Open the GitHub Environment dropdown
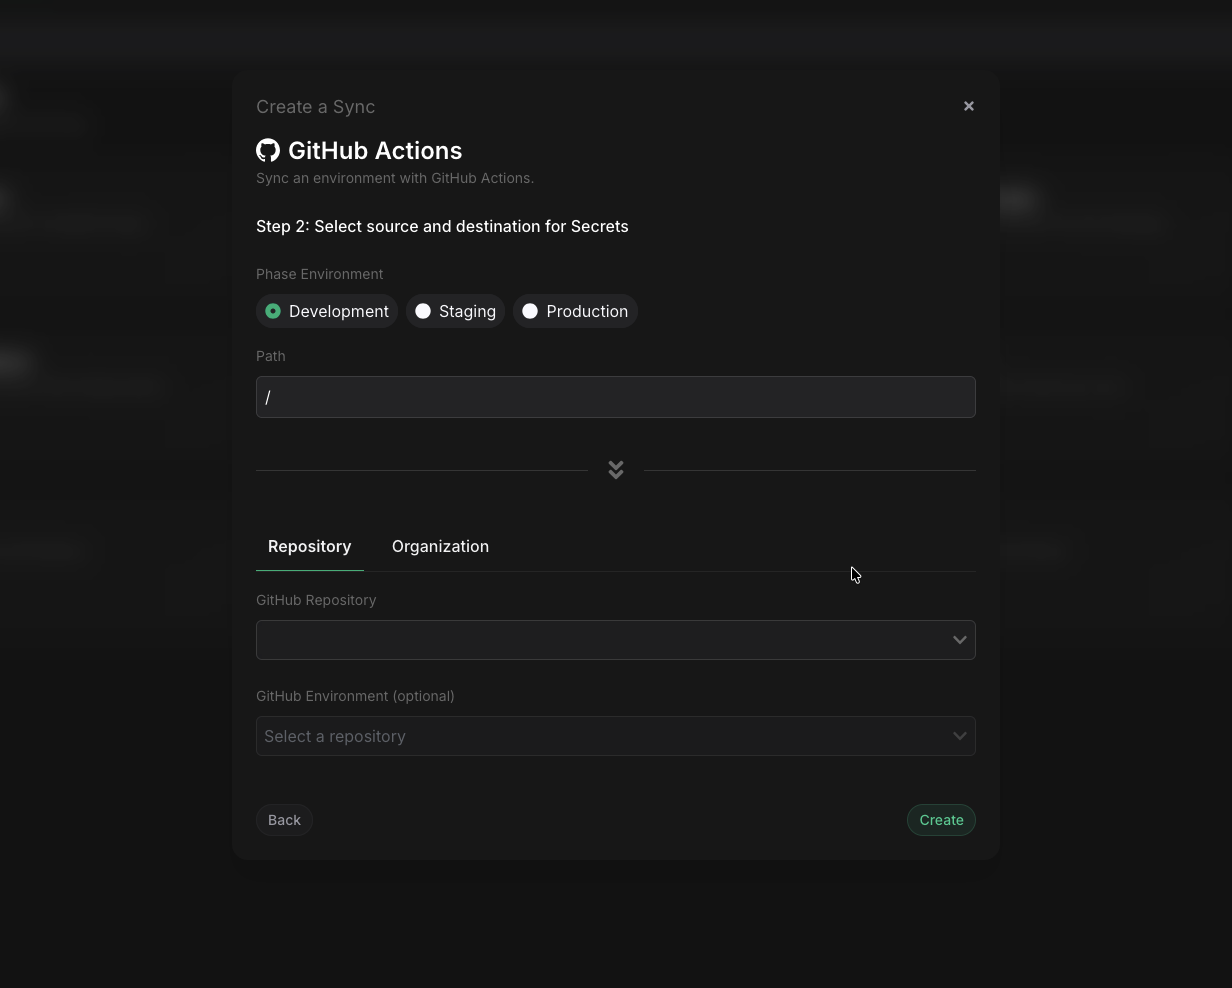 coord(616,736)
